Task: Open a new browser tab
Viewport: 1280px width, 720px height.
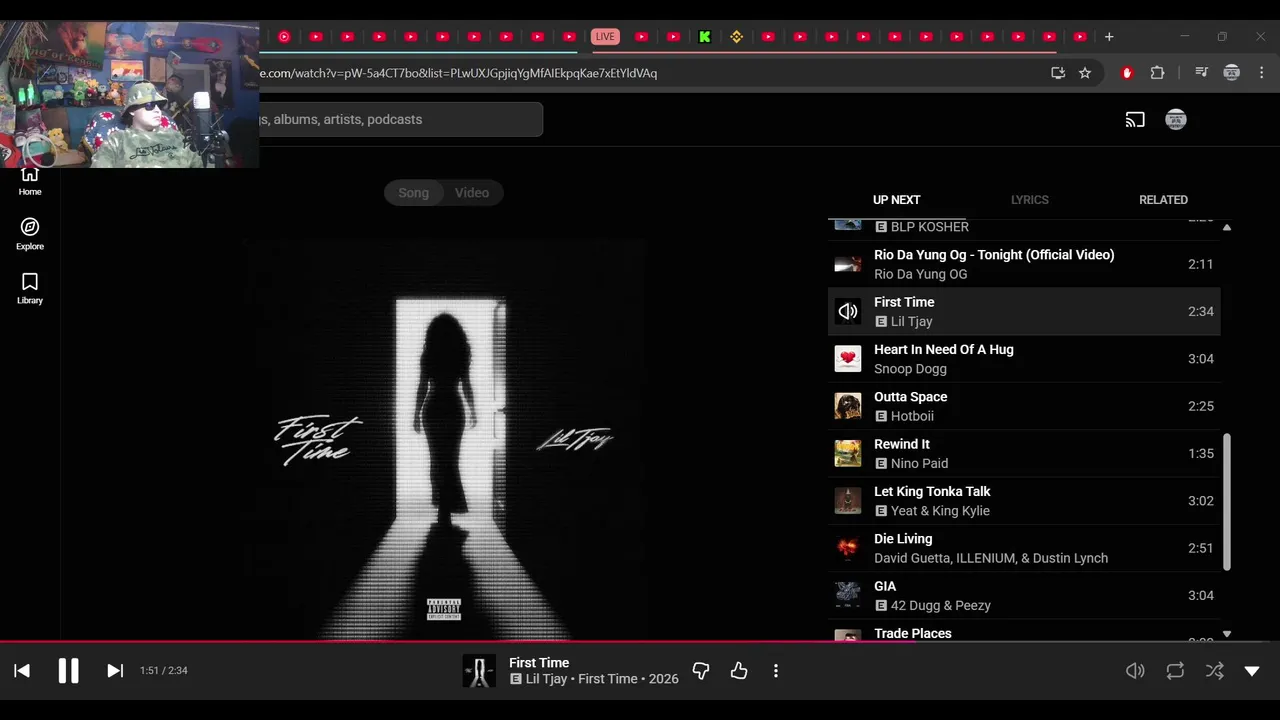Action: pos(1109,37)
